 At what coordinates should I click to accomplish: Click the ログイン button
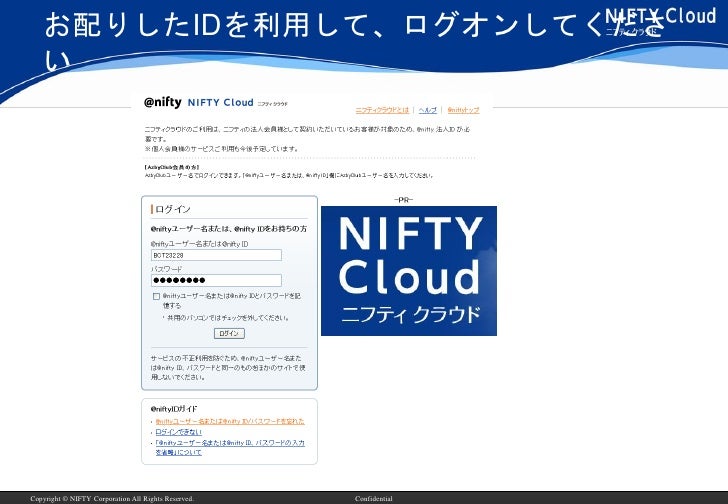[229, 333]
